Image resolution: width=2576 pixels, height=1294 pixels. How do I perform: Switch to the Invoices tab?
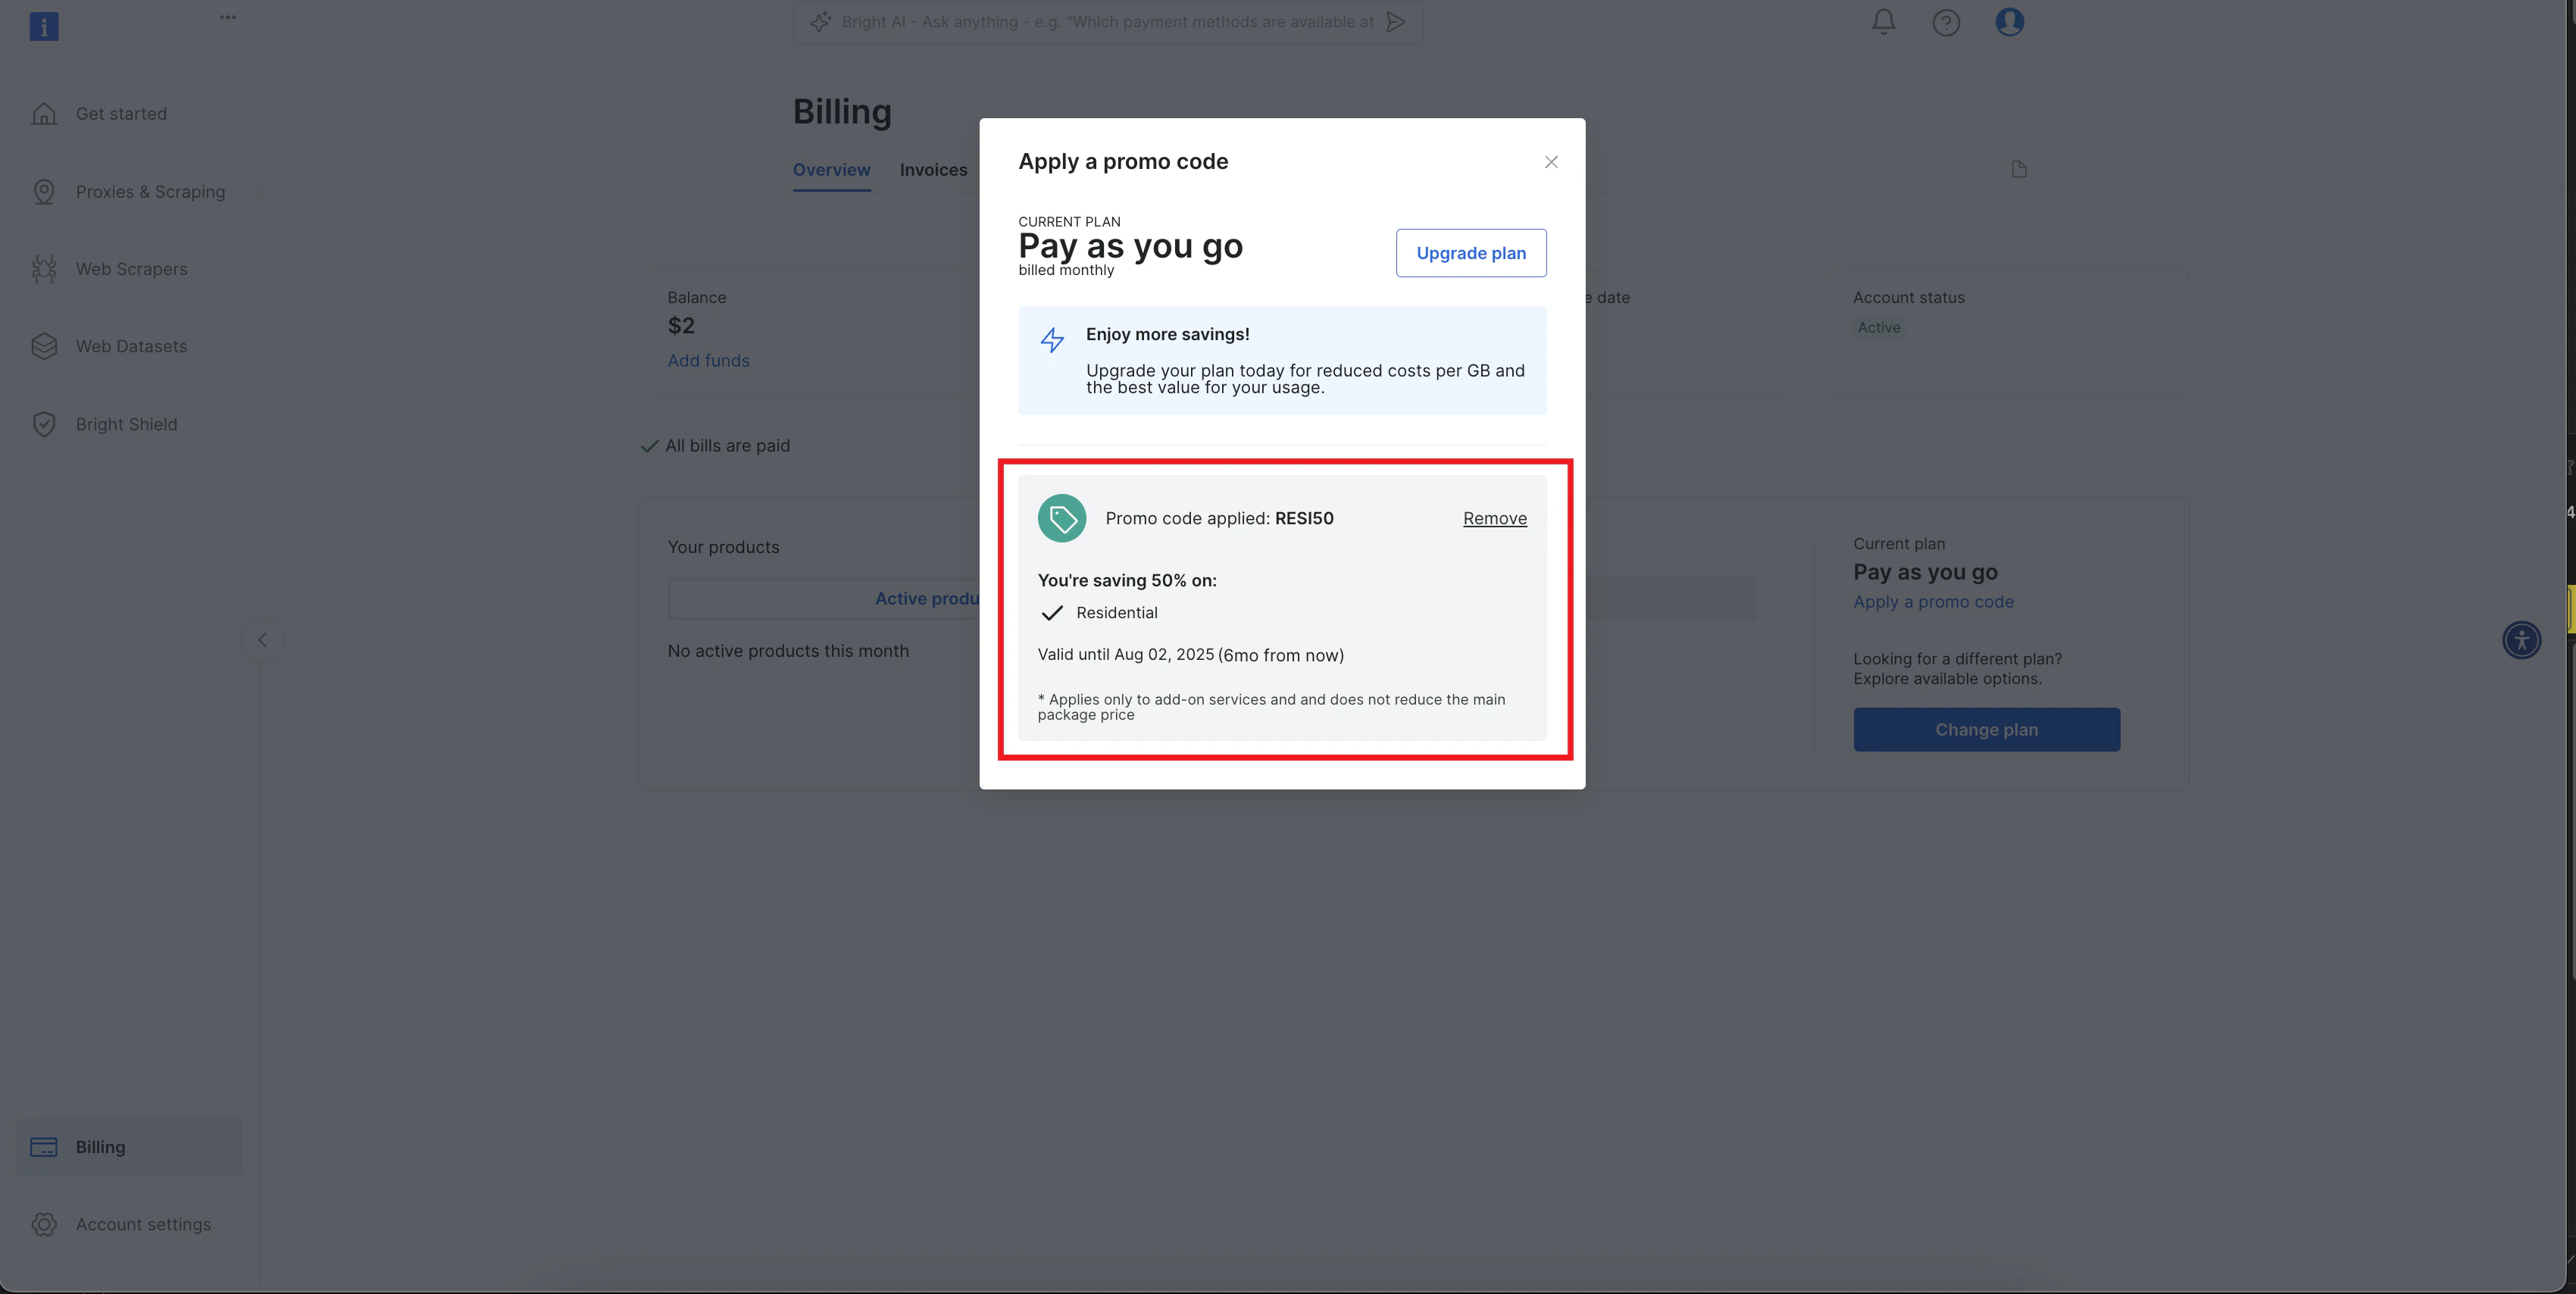933,170
